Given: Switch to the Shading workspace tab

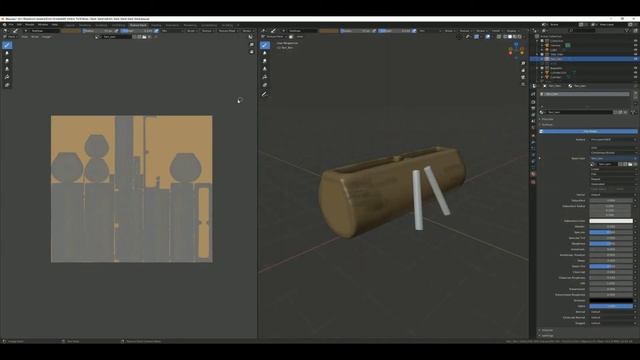Looking at the screenshot, I should [x=156, y=25].
